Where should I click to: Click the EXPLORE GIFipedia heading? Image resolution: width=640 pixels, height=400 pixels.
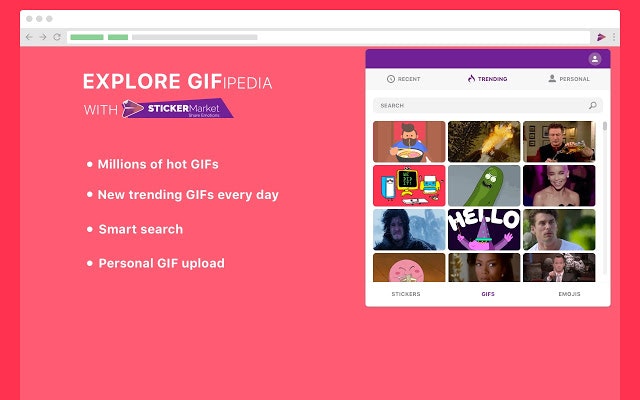tap(178, 82)
